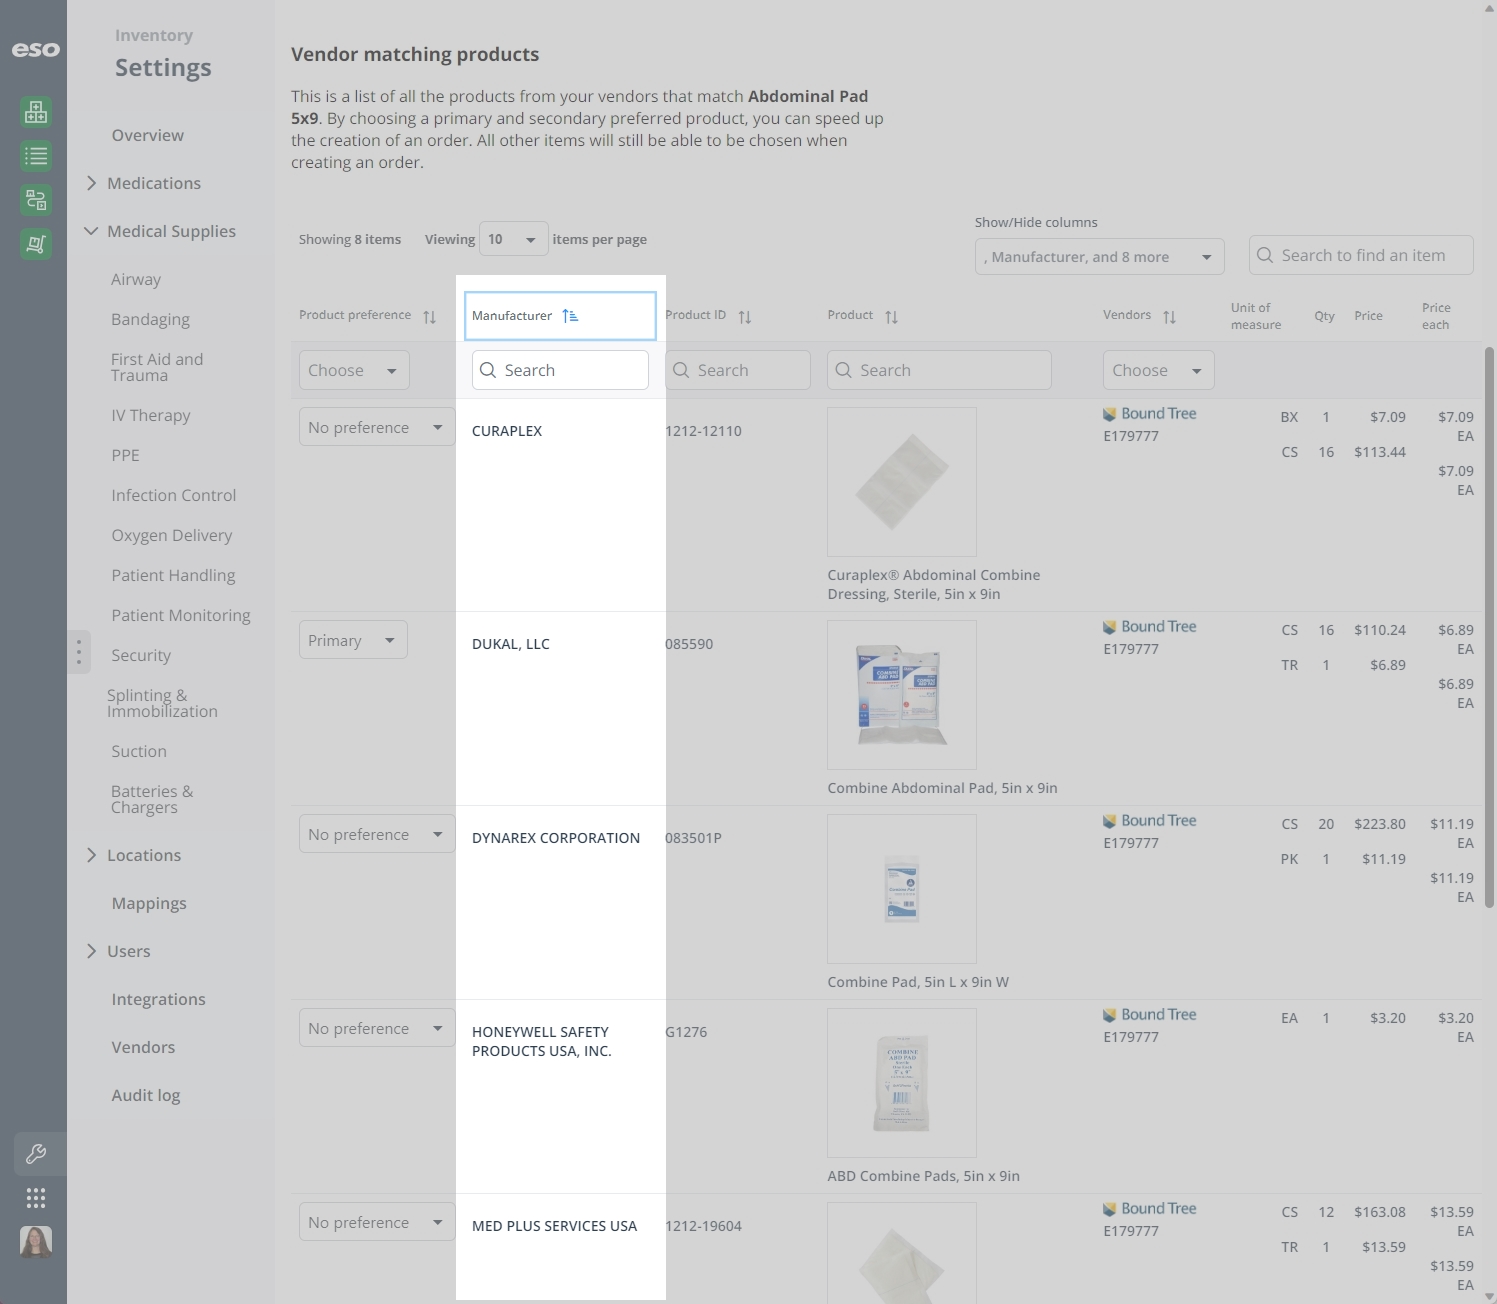Open preference dropdown for Med Plus Services row
Viewport: 1497px width, 1304px height.
(x=377, y=1222)
